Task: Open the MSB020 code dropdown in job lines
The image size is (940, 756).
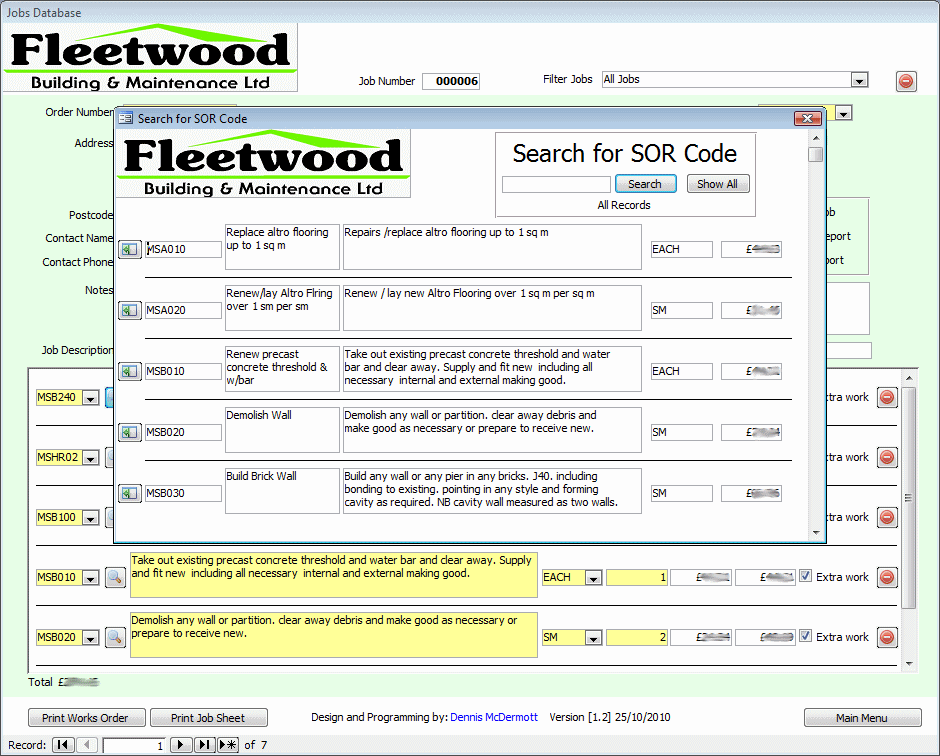Action: (x=91, y=637)
